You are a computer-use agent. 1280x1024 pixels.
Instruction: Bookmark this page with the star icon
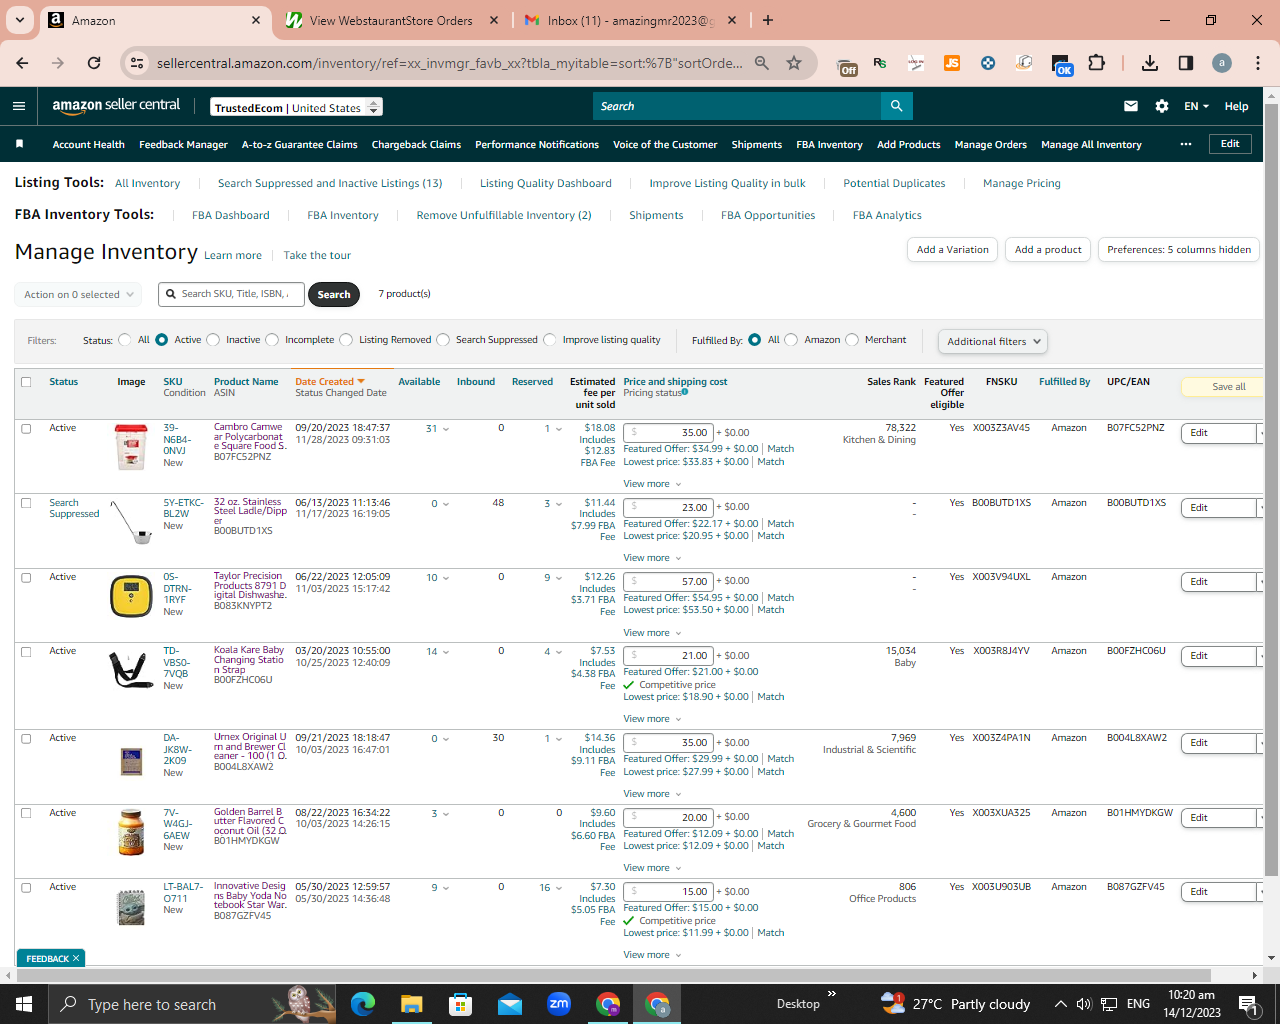point(794,63)
